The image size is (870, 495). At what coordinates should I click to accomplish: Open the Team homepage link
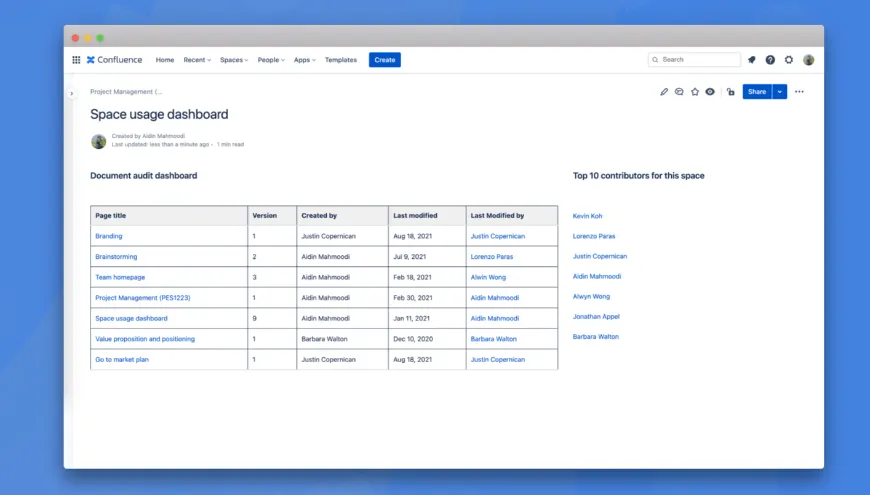click(x=120, y=277)
